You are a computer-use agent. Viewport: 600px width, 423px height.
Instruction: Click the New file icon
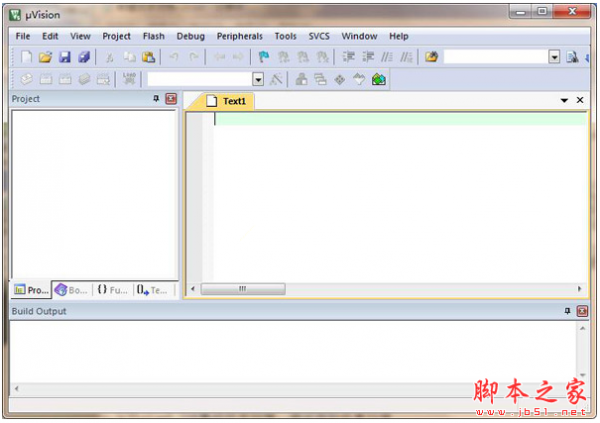click(x=26, y=58)
